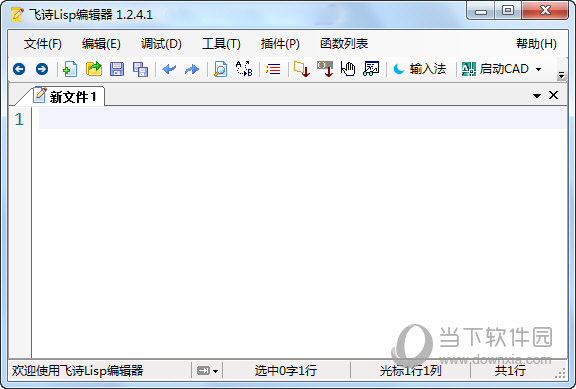Create a new file with toolbar icon
576x389 pixels.
coord(70,69)
